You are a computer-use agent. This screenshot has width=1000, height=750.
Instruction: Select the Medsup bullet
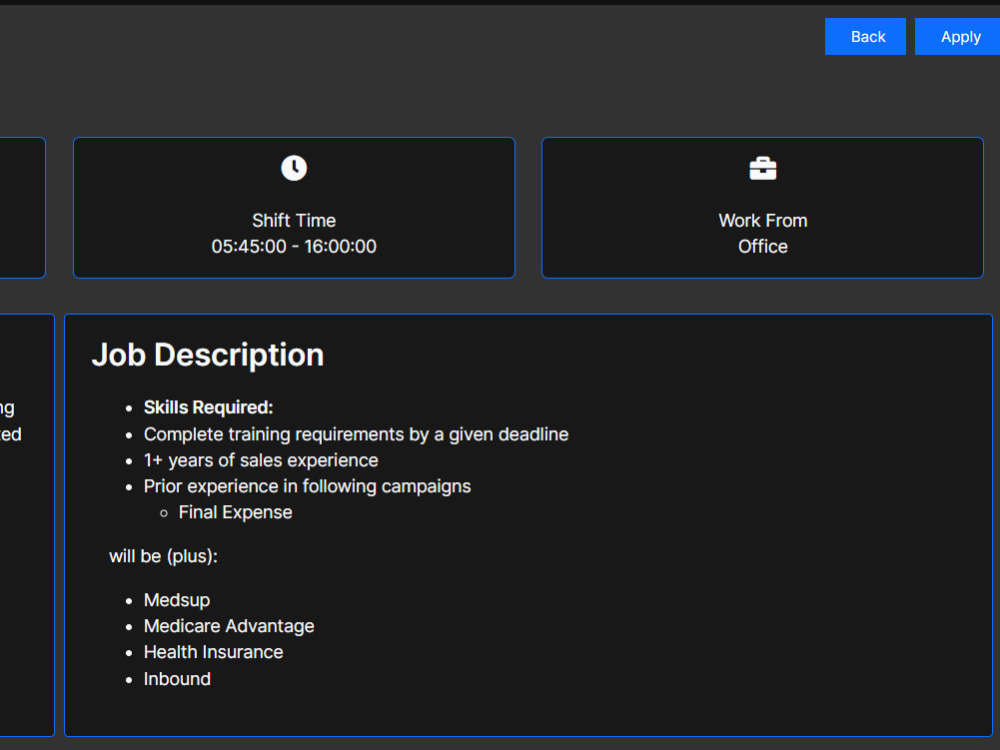177,600
